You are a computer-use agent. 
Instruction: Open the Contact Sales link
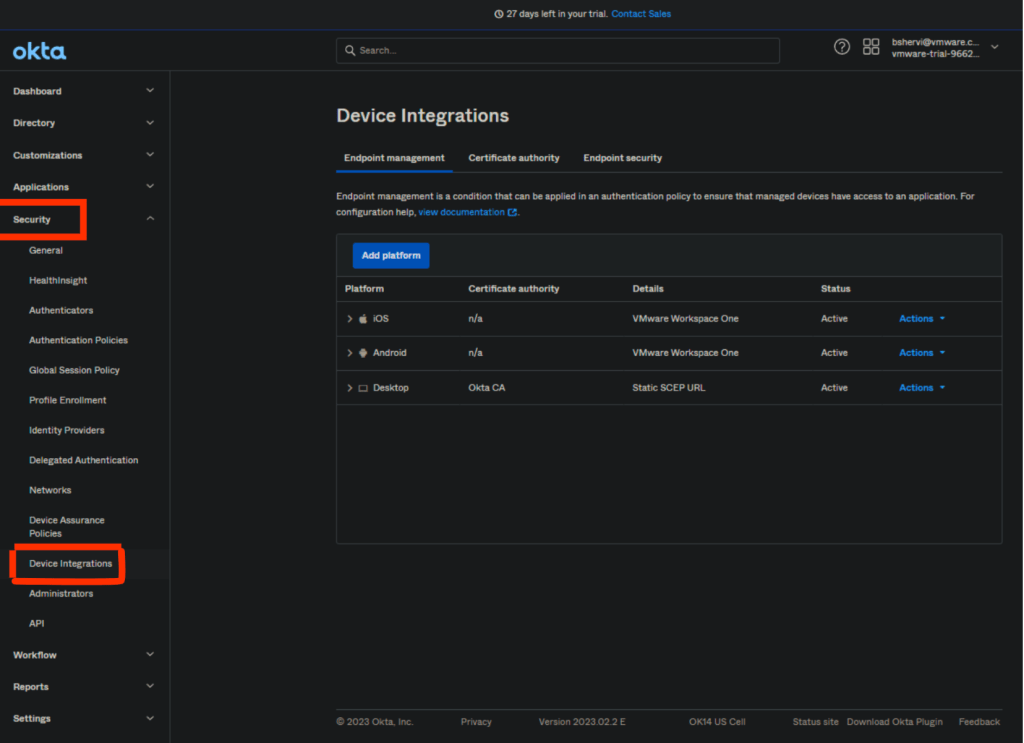coord(641,14)
